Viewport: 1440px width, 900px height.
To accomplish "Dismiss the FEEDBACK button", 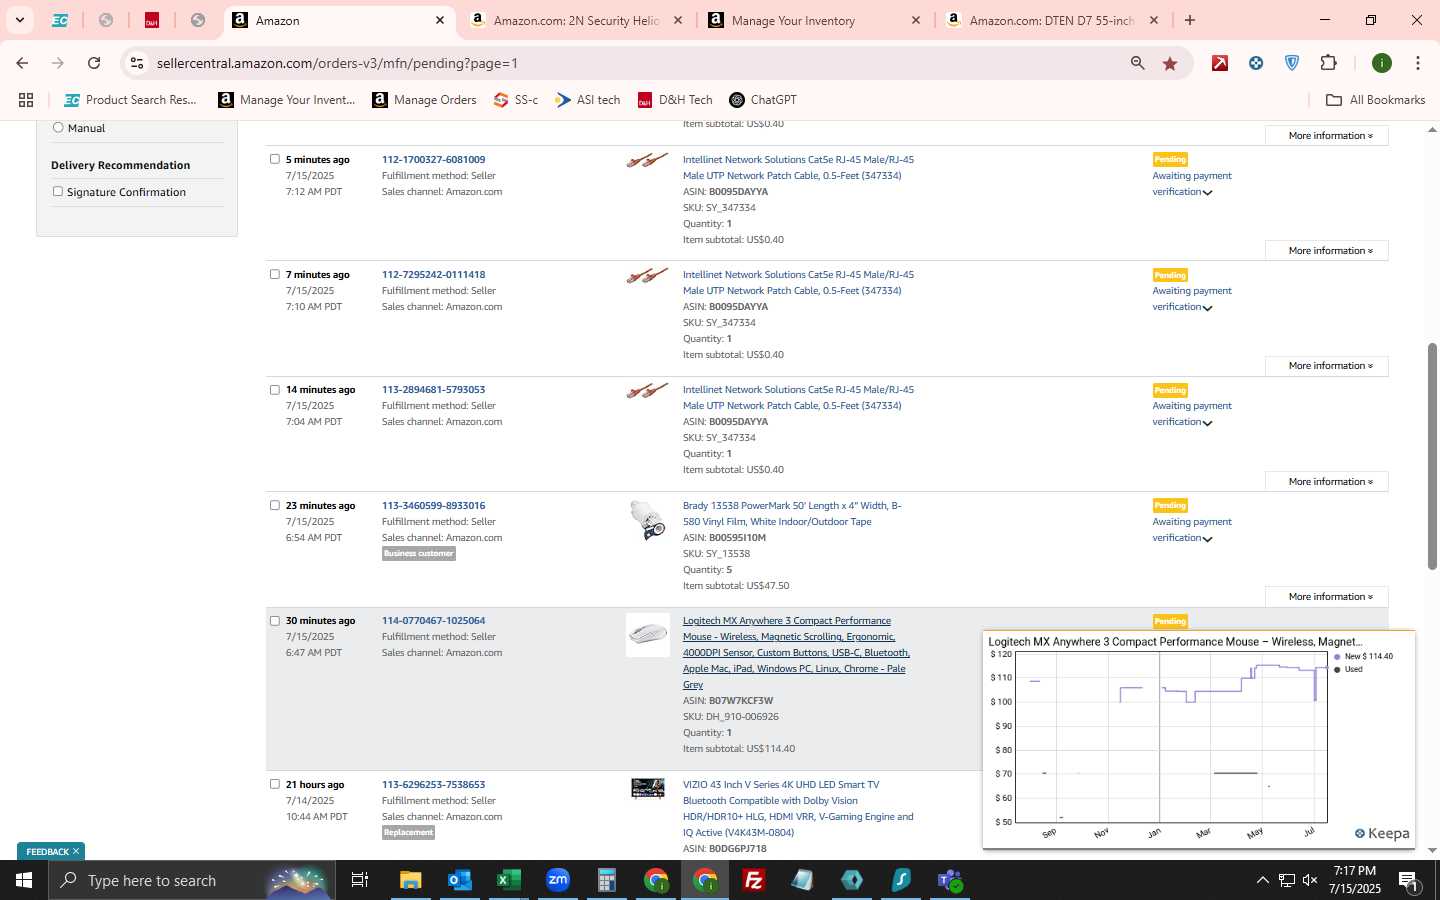I will [76, 852].
